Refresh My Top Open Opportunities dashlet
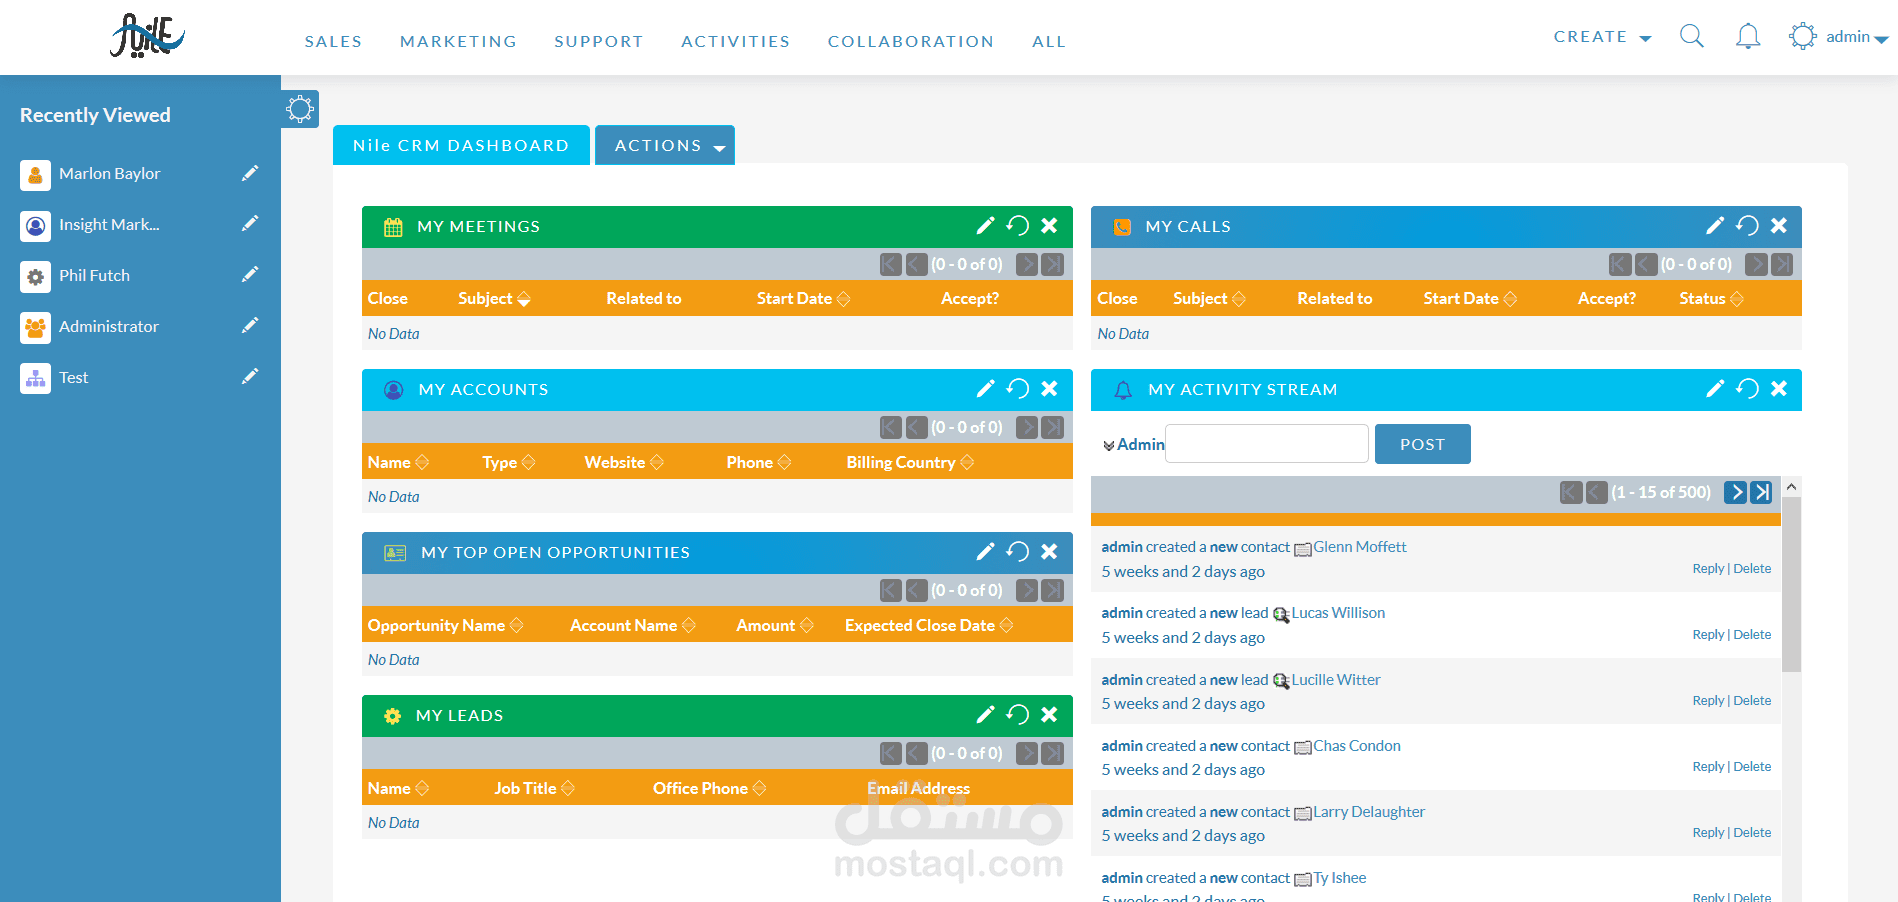1898x902 pixels. [x=1018, y=551]
